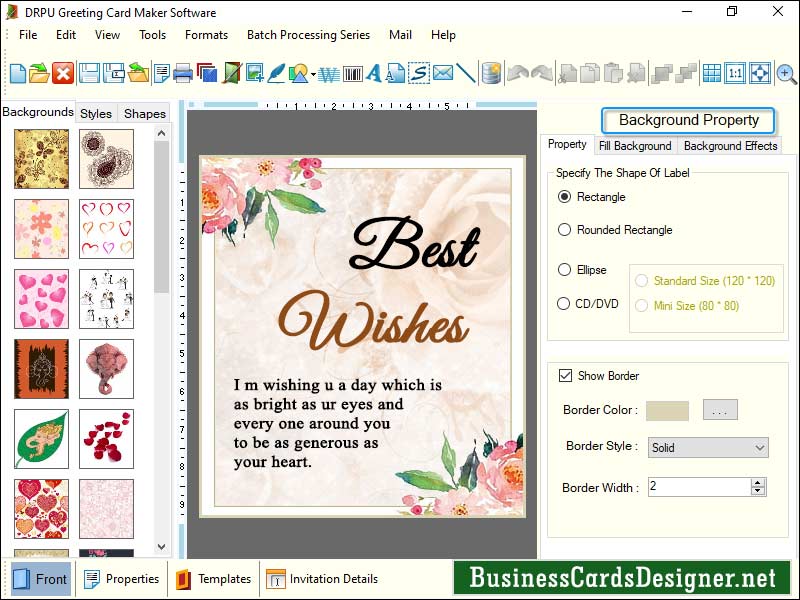800x600 pixels.
Task: Select the Rounded Rectangle shape option
Action: 564,230
